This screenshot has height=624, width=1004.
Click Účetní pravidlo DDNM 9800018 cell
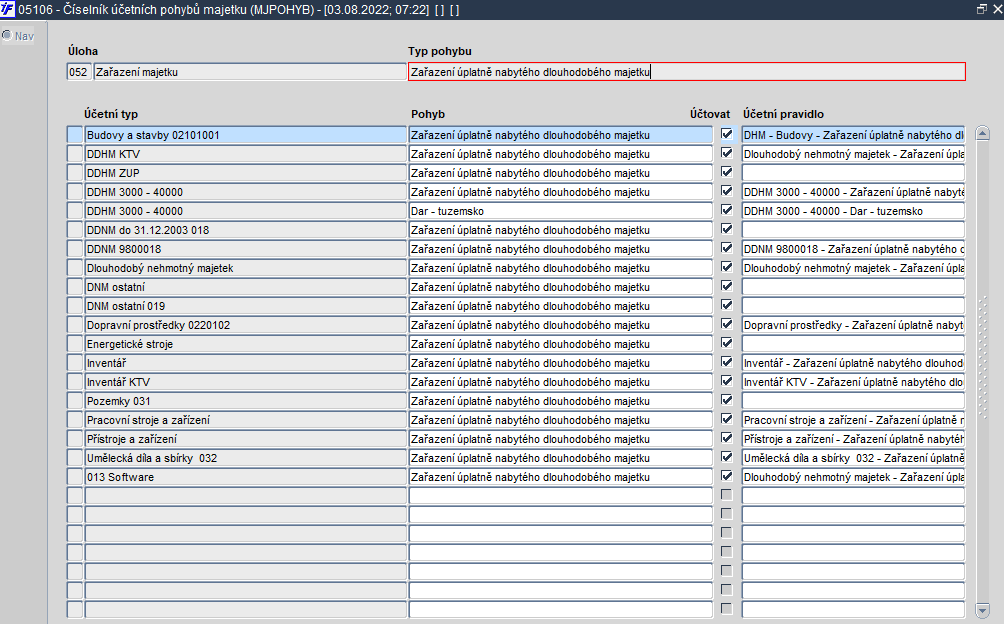tap(853, 249)
